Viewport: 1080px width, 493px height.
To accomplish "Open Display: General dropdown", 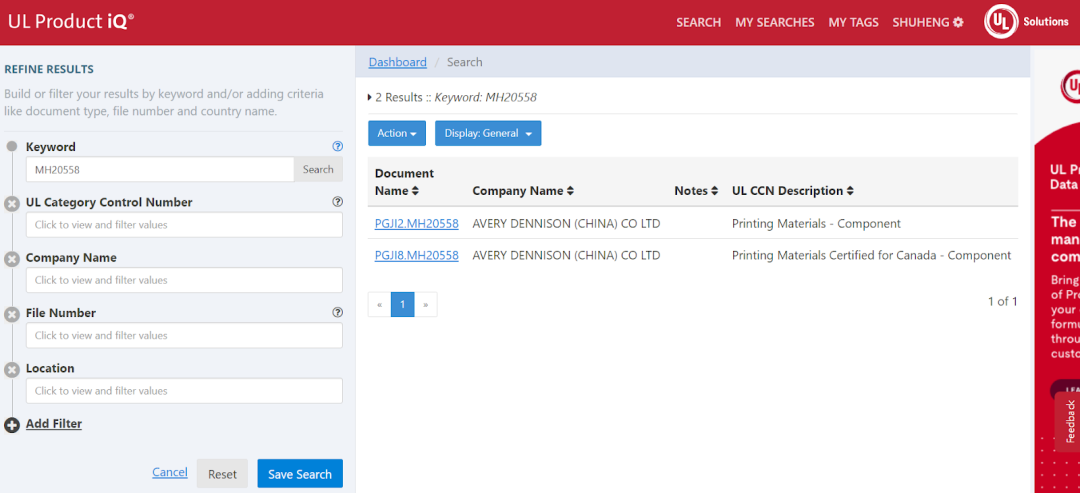I will click(x=488, y=134).
